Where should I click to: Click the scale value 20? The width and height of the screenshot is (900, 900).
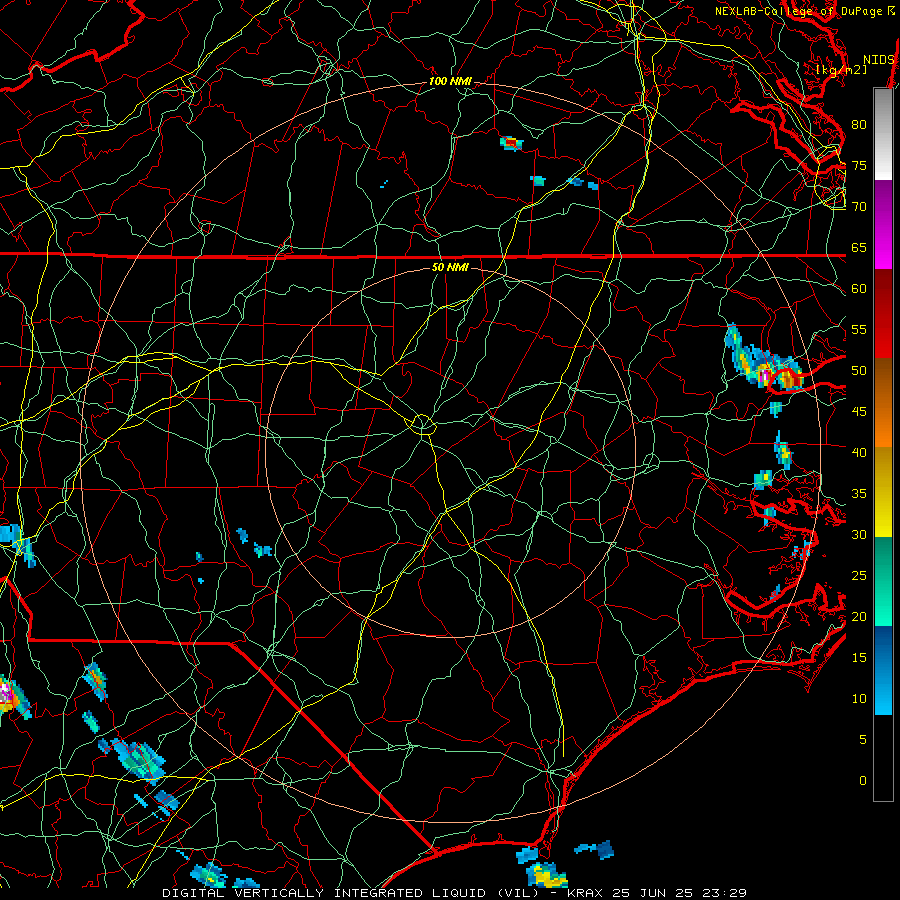pyautogui.click(x=859, y=616)
